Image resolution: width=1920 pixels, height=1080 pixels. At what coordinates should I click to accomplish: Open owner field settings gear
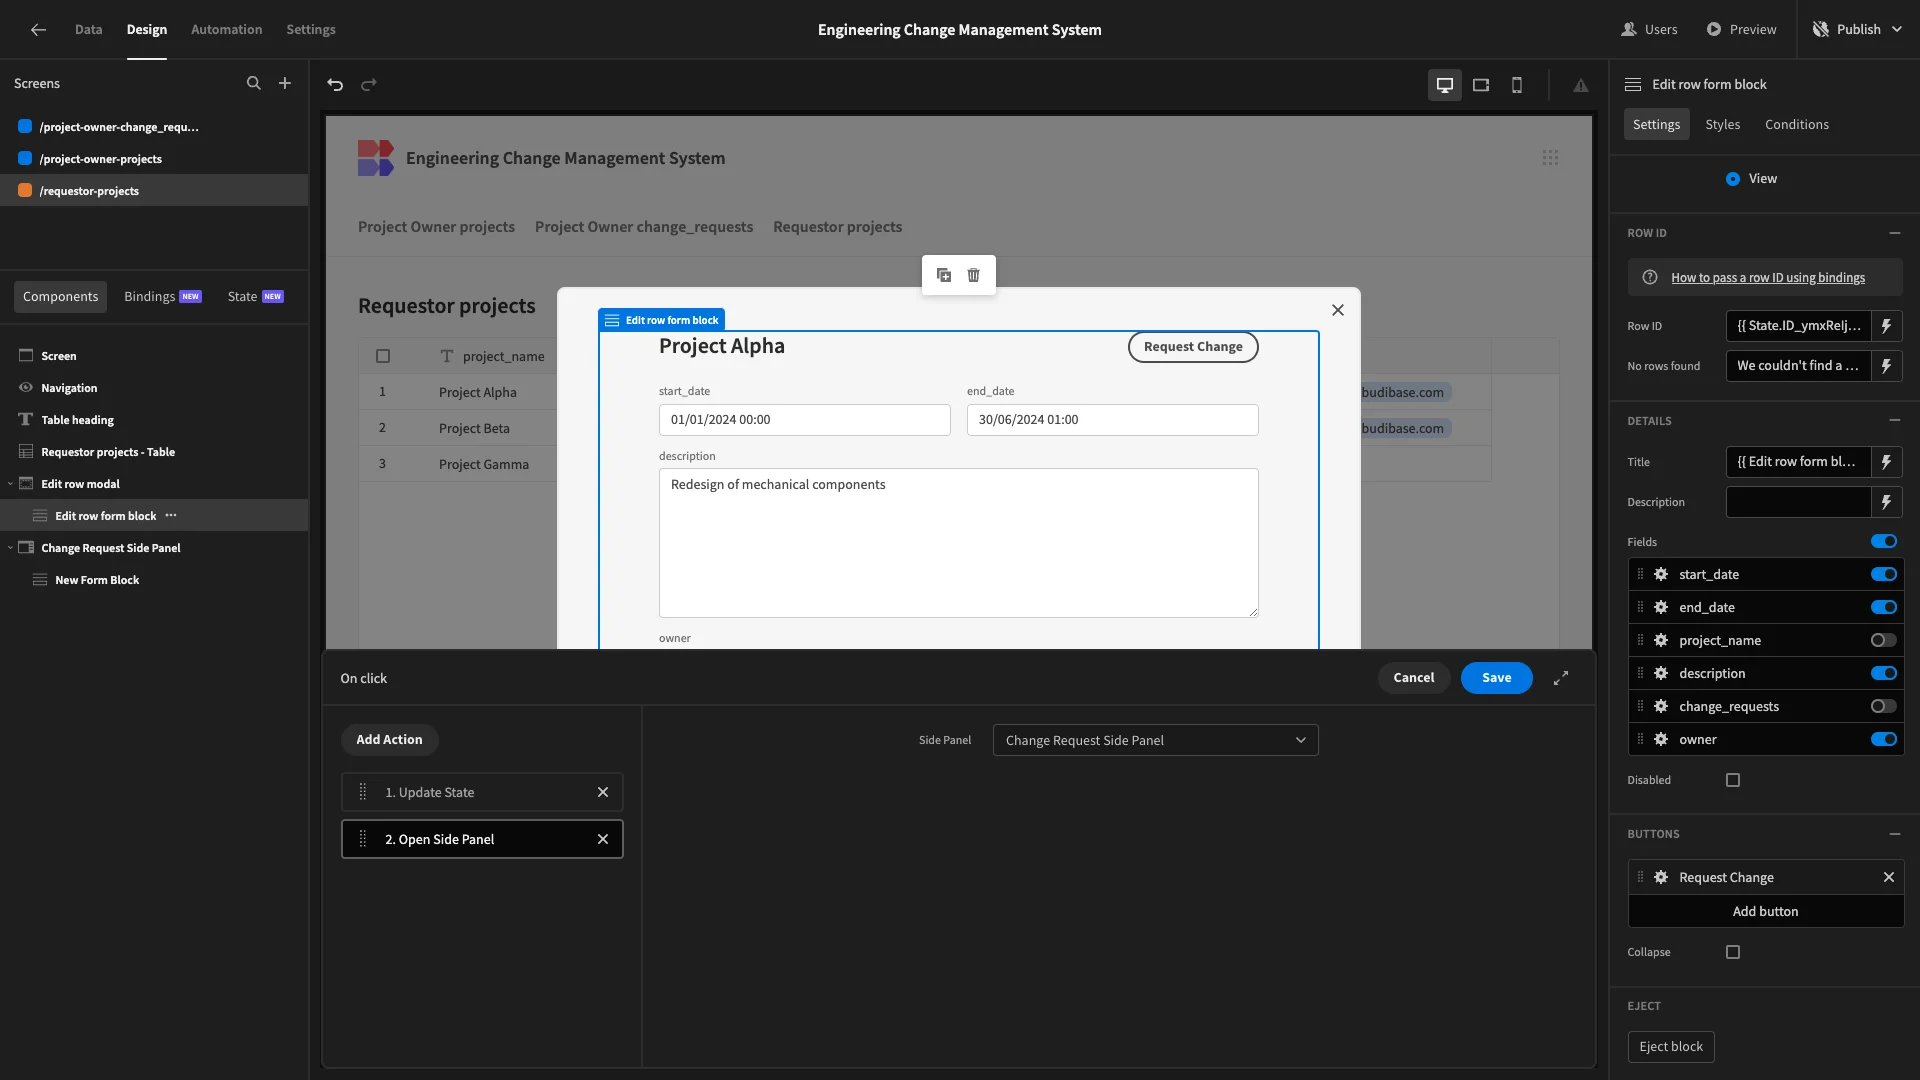(x=1661, y=739)
